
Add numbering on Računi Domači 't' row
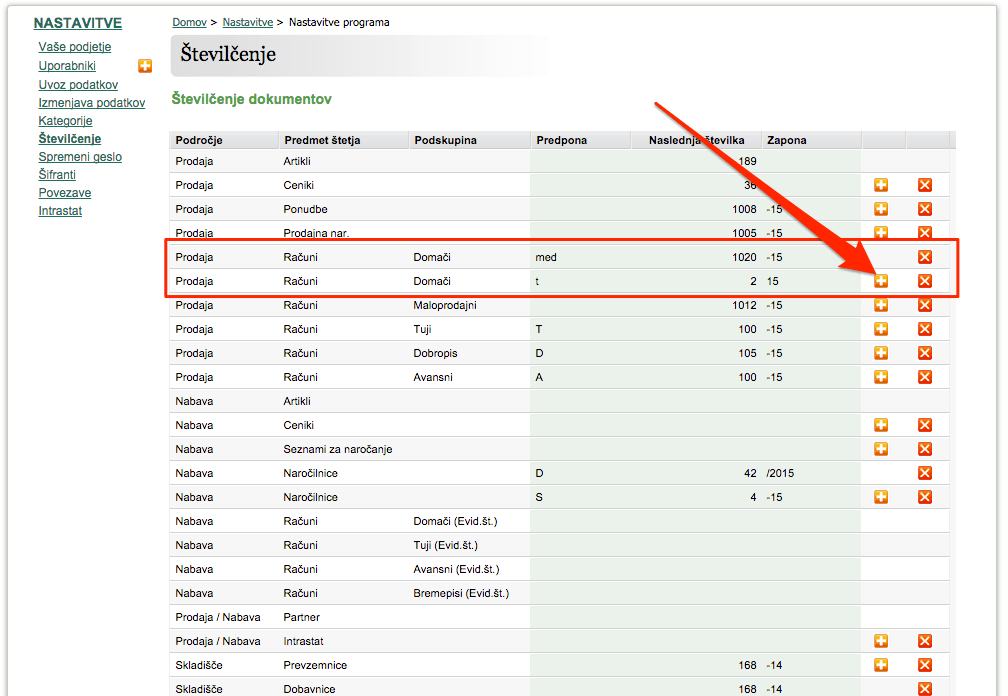click(x=881, y=281)
